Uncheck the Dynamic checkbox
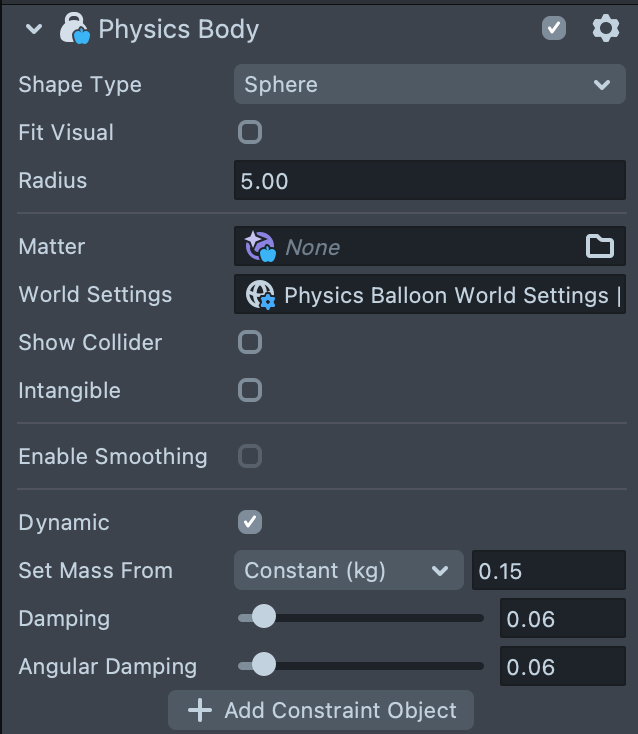The width and height of the screenshot is (638, 734). [250, 522]
